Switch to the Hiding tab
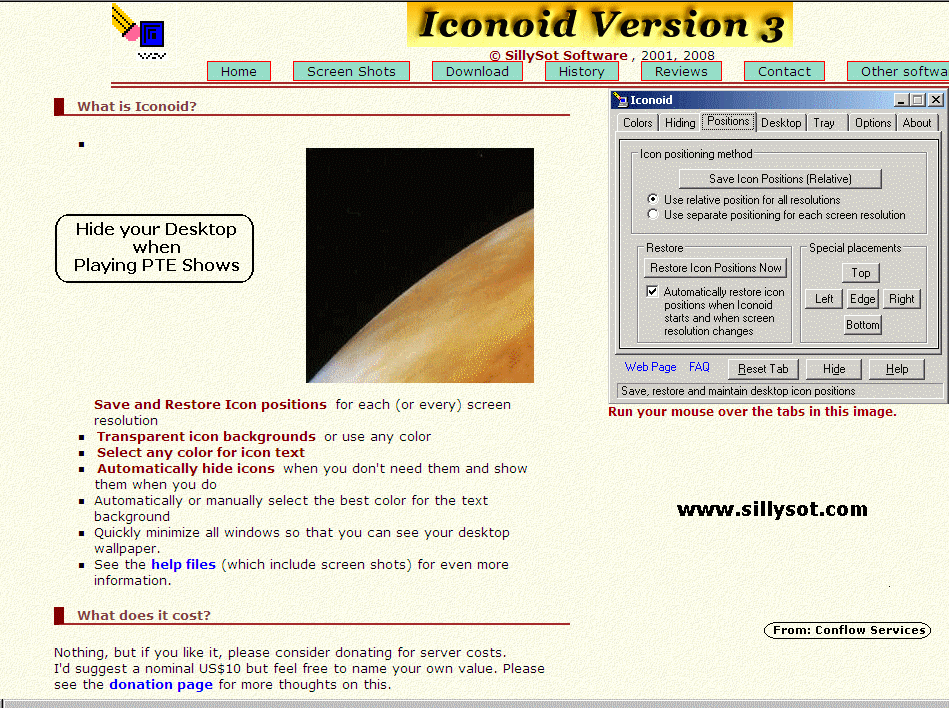This screenshot has height=708, width=949. point(680,123)
